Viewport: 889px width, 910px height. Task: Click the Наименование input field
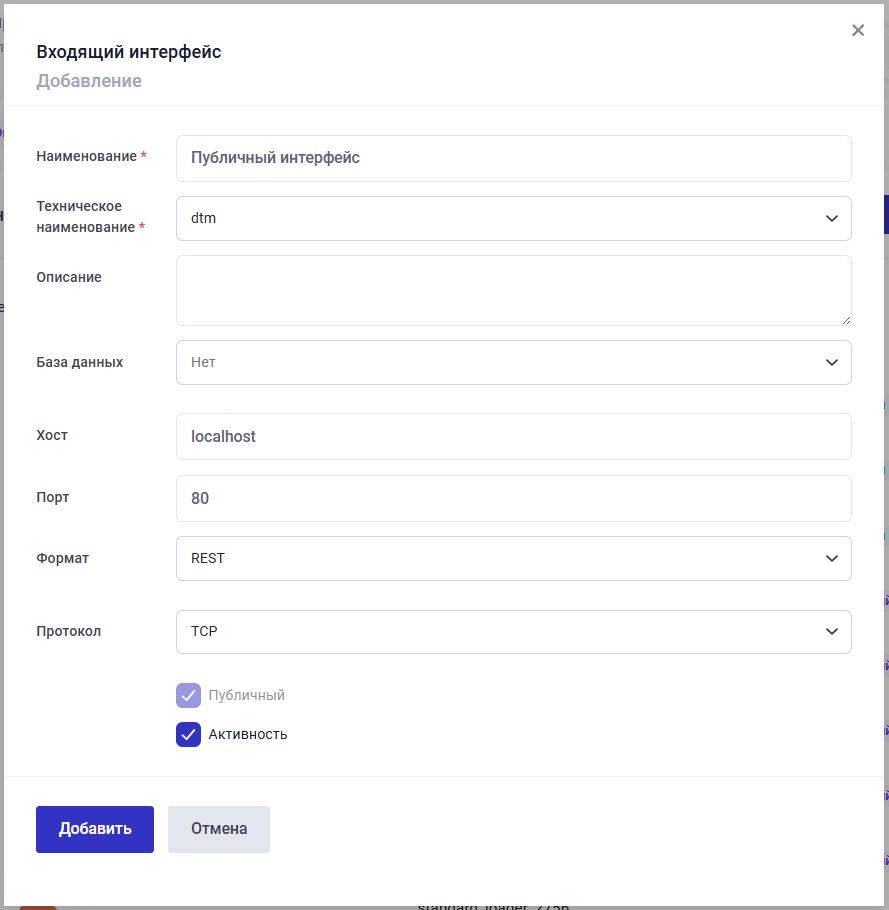tap(514, 158)
